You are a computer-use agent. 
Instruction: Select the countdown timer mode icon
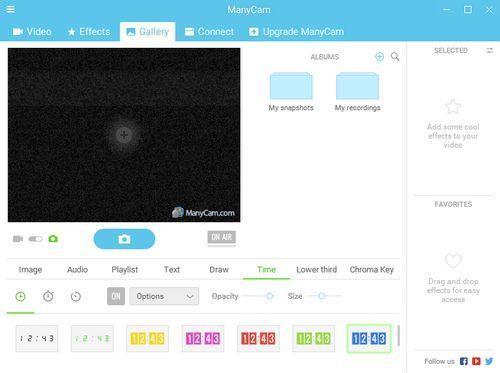pos(76,296)
